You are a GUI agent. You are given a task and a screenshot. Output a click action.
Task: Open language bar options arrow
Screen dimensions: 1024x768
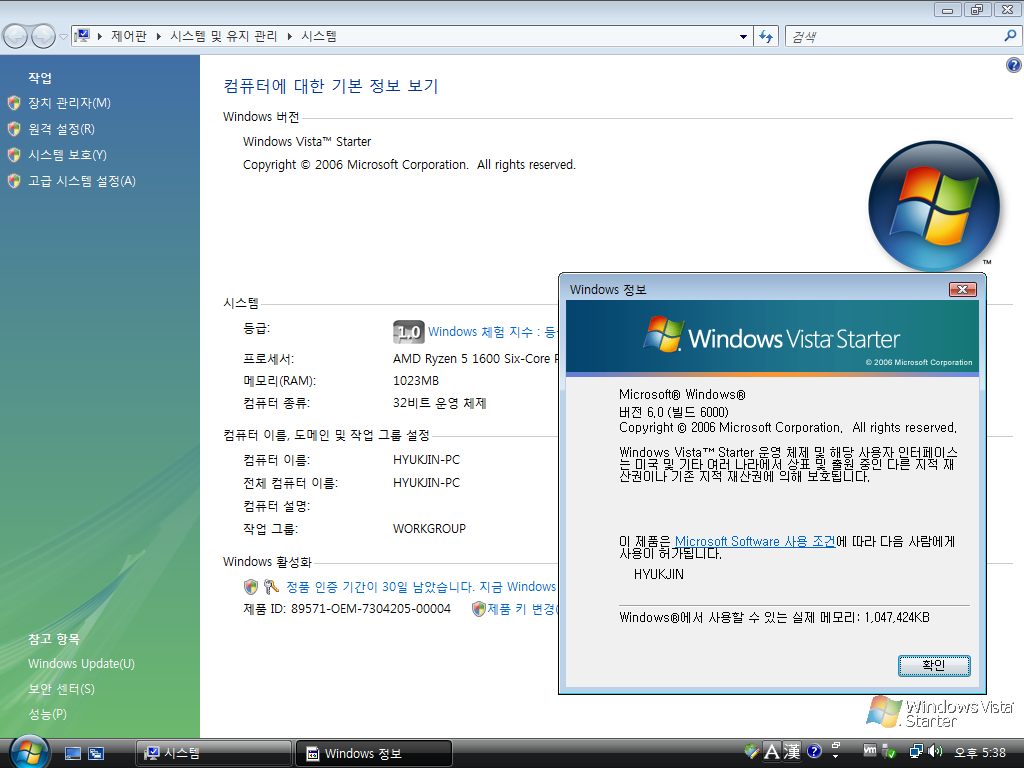(x=836, y=757)
